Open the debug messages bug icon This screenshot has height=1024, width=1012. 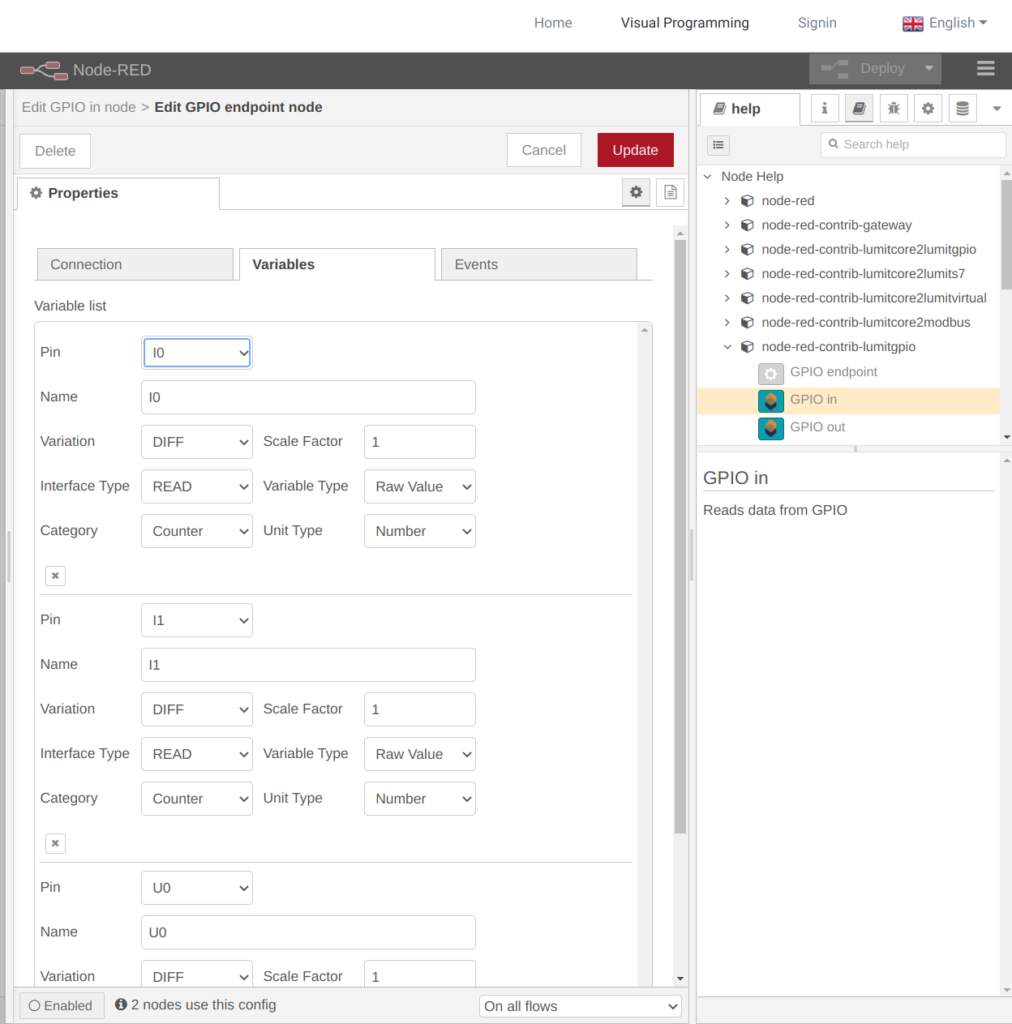click(893, 108)
